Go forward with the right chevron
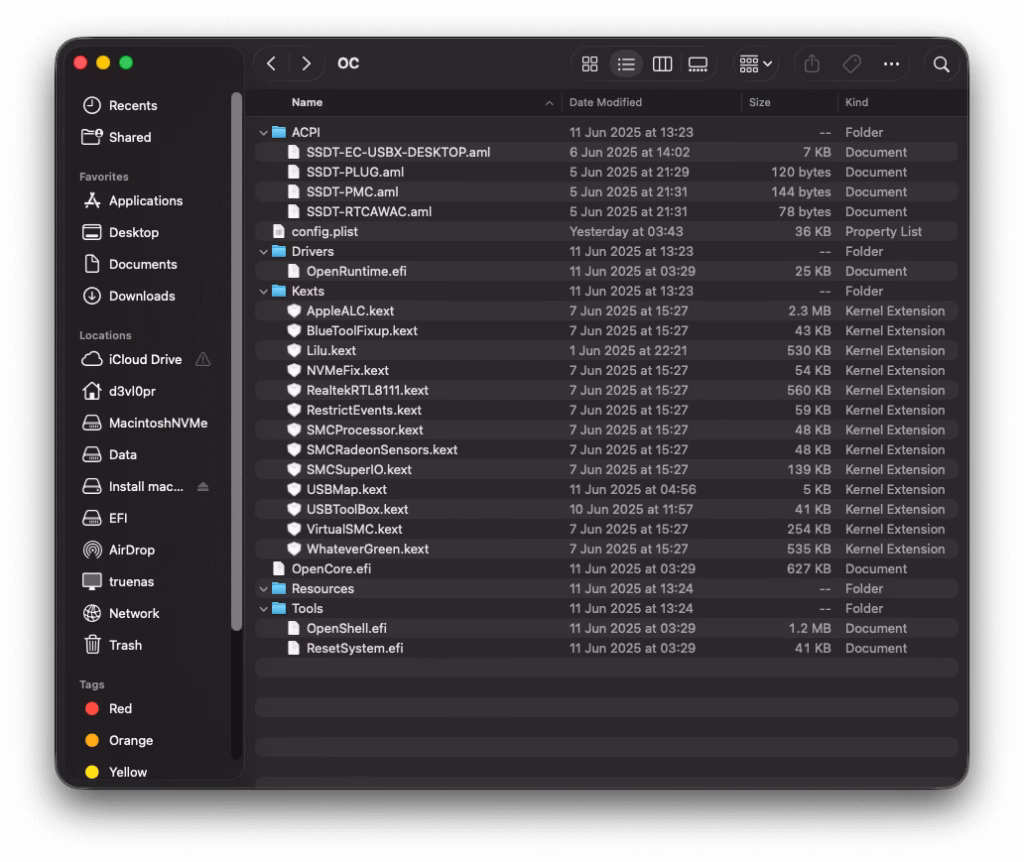 tap(306, 63)
